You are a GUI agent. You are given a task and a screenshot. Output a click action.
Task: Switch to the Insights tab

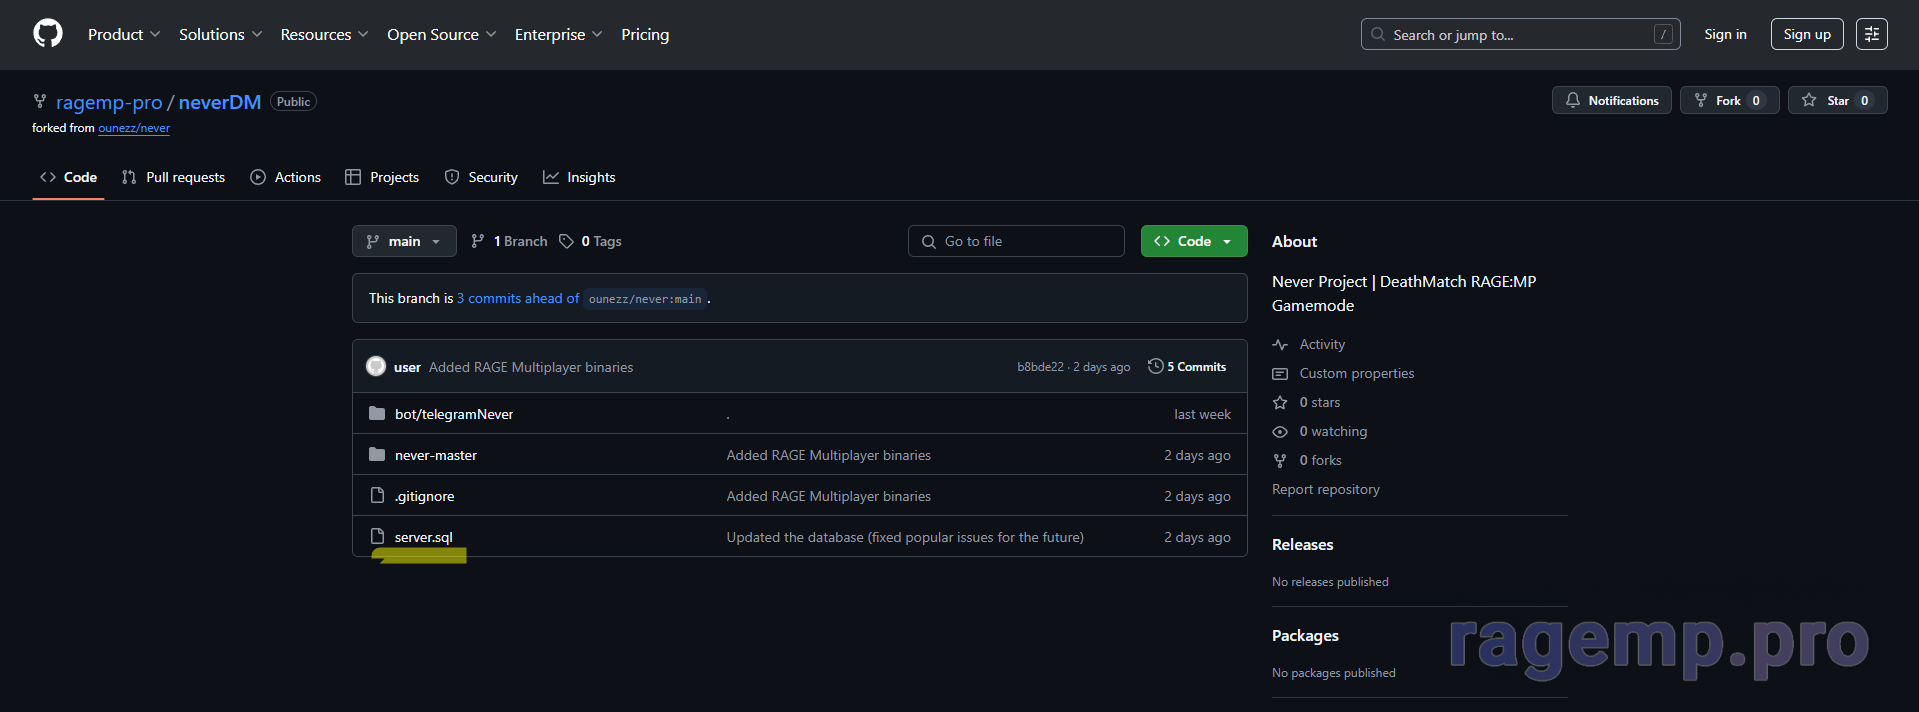point(579,177)
